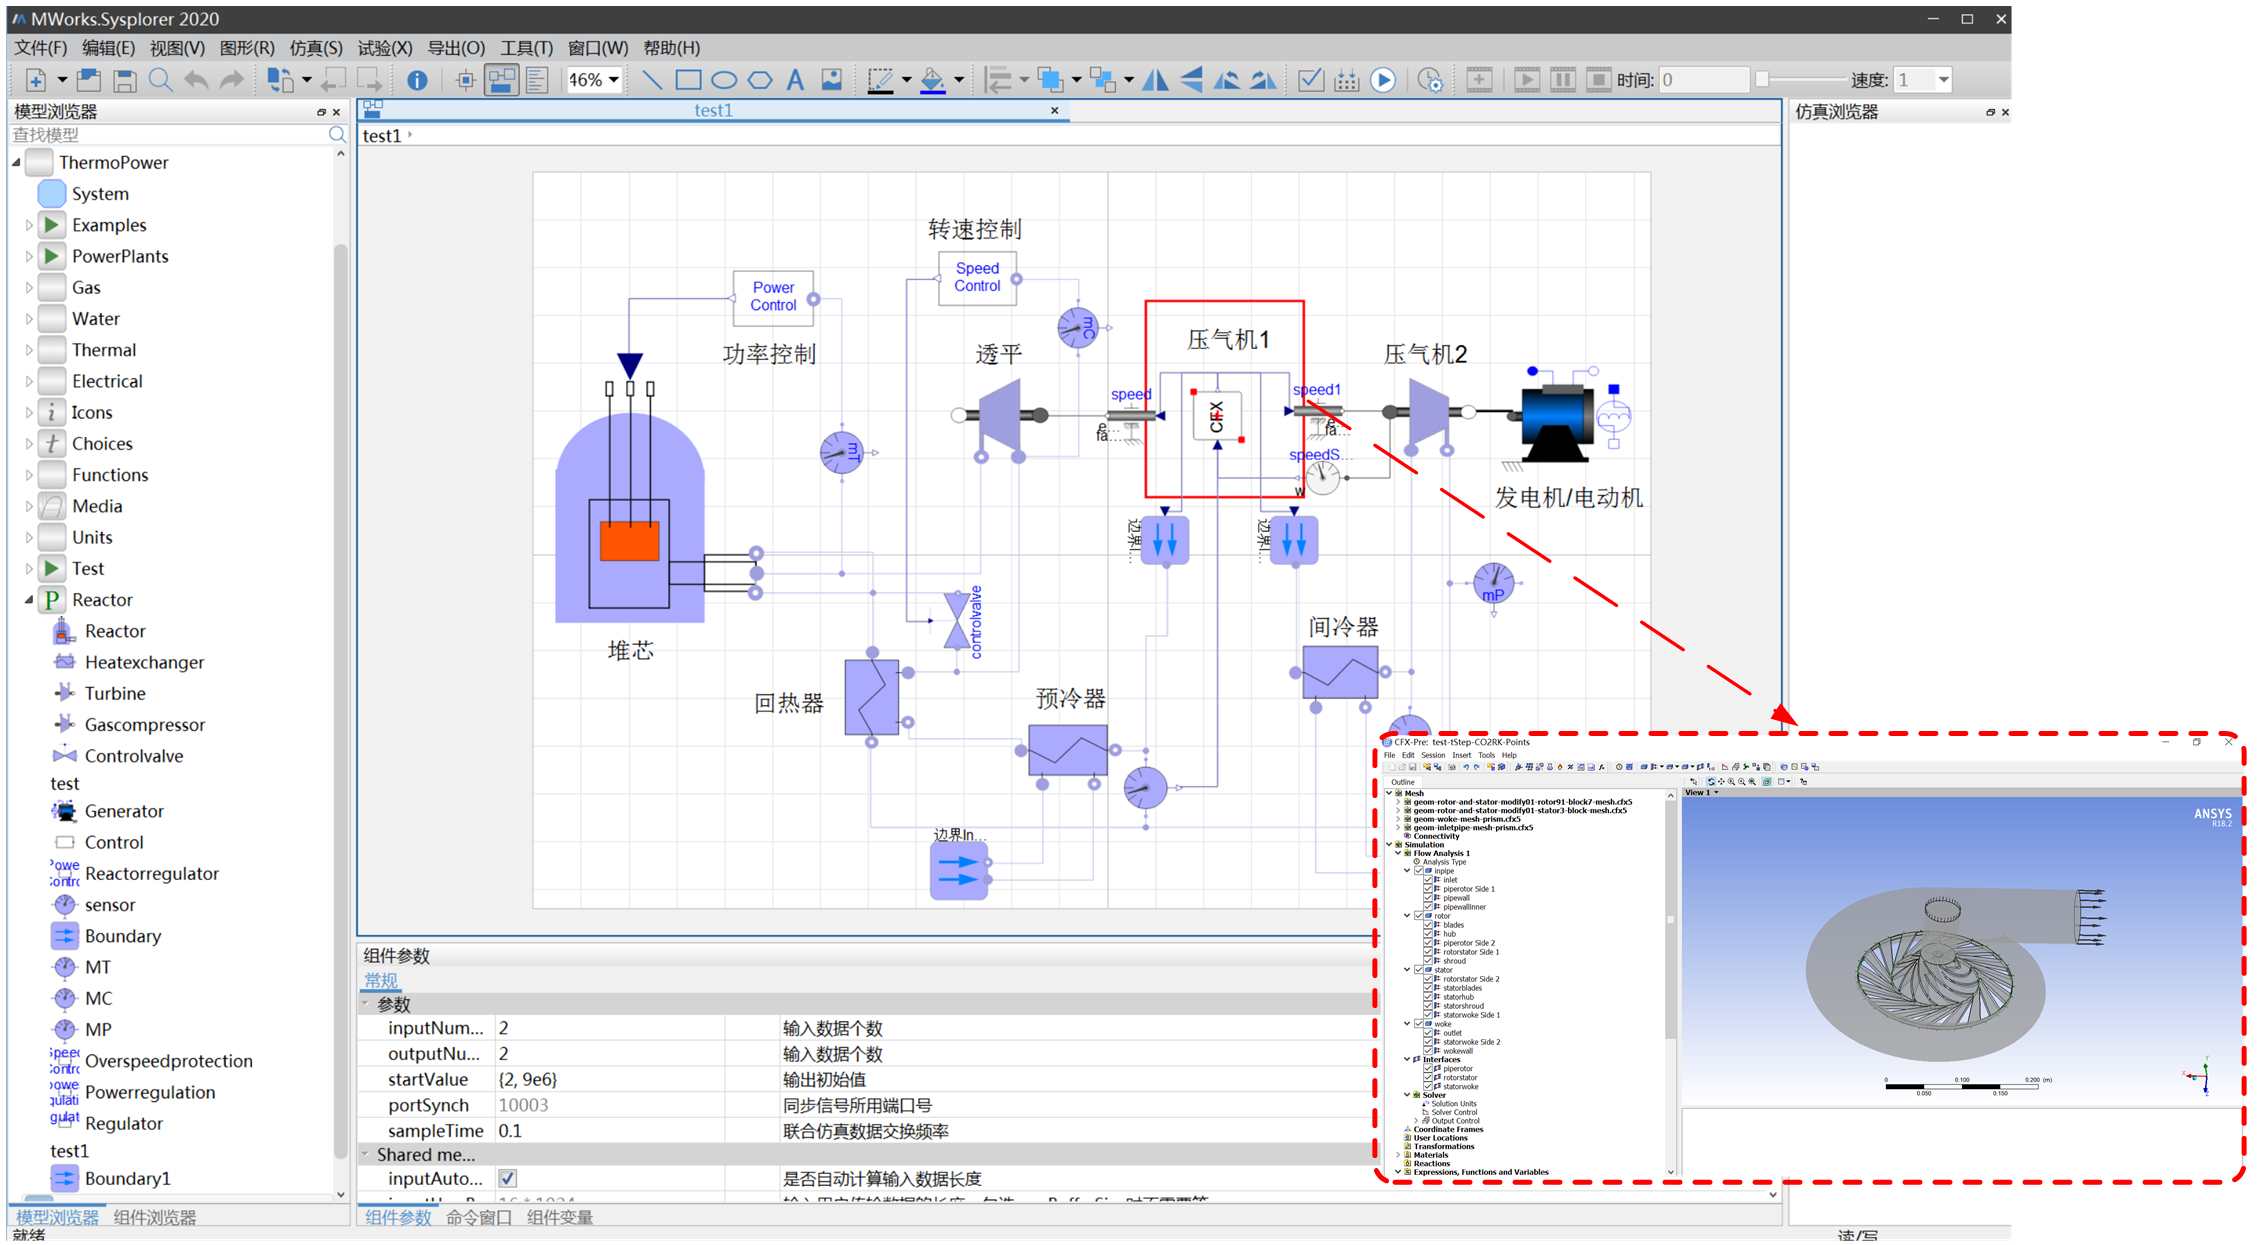Start the simulation with the play icon
Screen dimensions: 2266x1245
(1383, 80)
